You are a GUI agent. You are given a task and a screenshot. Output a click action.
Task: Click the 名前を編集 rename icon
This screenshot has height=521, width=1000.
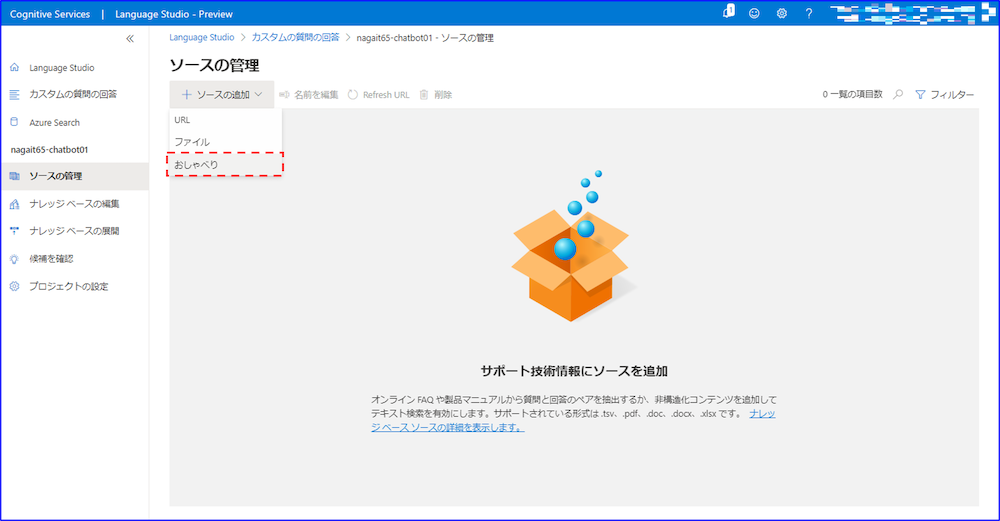[284, 94]
